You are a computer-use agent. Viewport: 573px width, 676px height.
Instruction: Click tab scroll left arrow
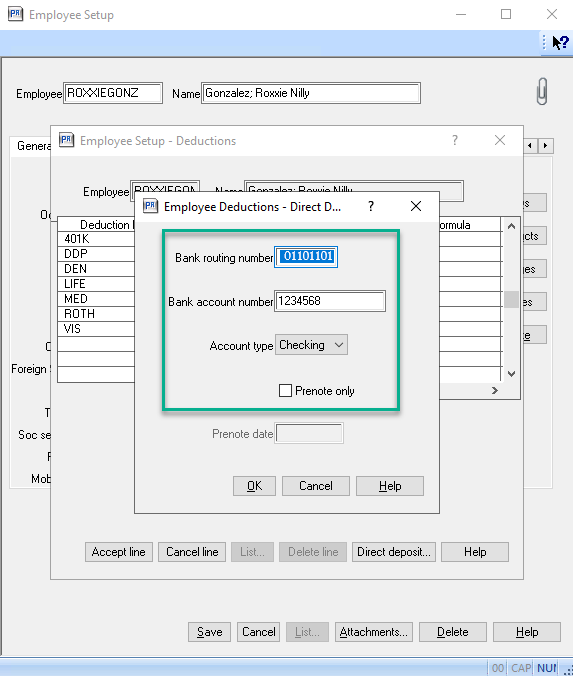point(530,146)
